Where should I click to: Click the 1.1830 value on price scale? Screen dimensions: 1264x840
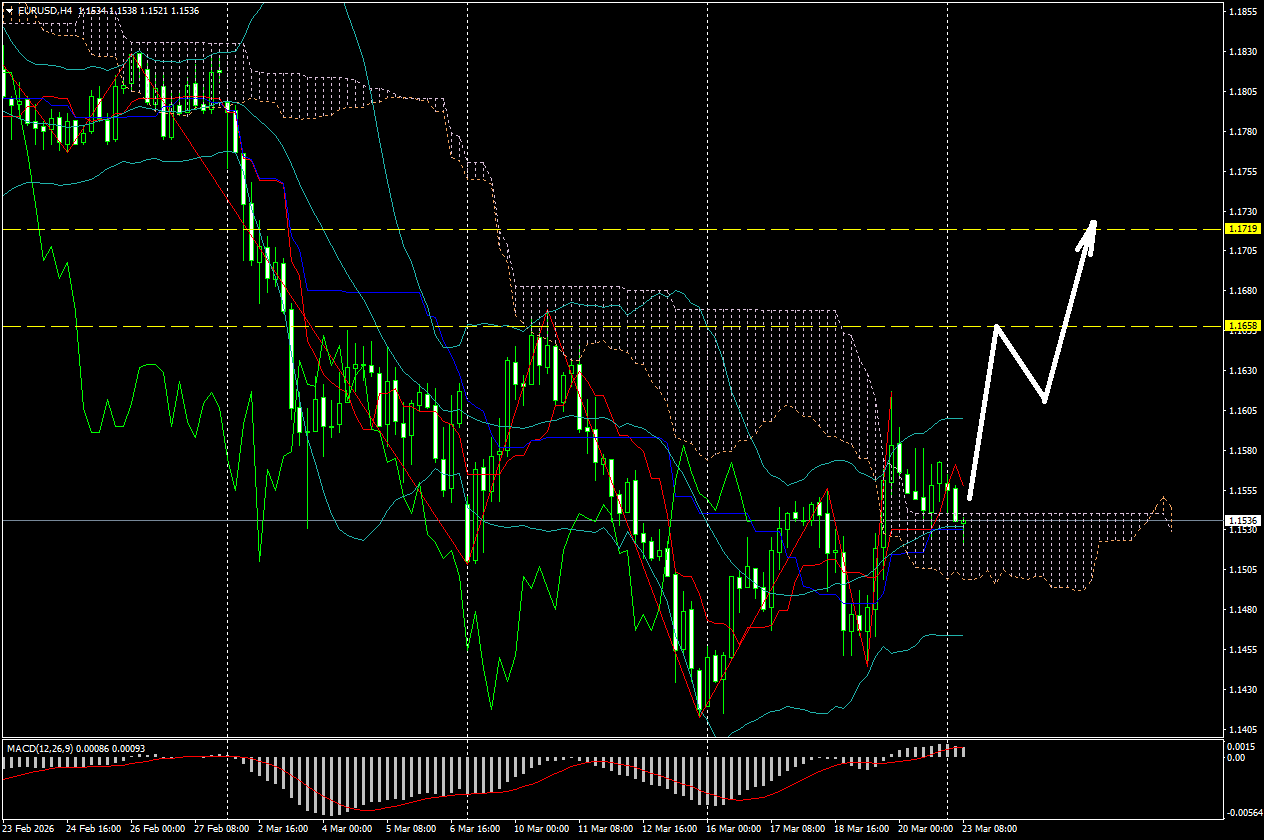(x=1243, y=52)
